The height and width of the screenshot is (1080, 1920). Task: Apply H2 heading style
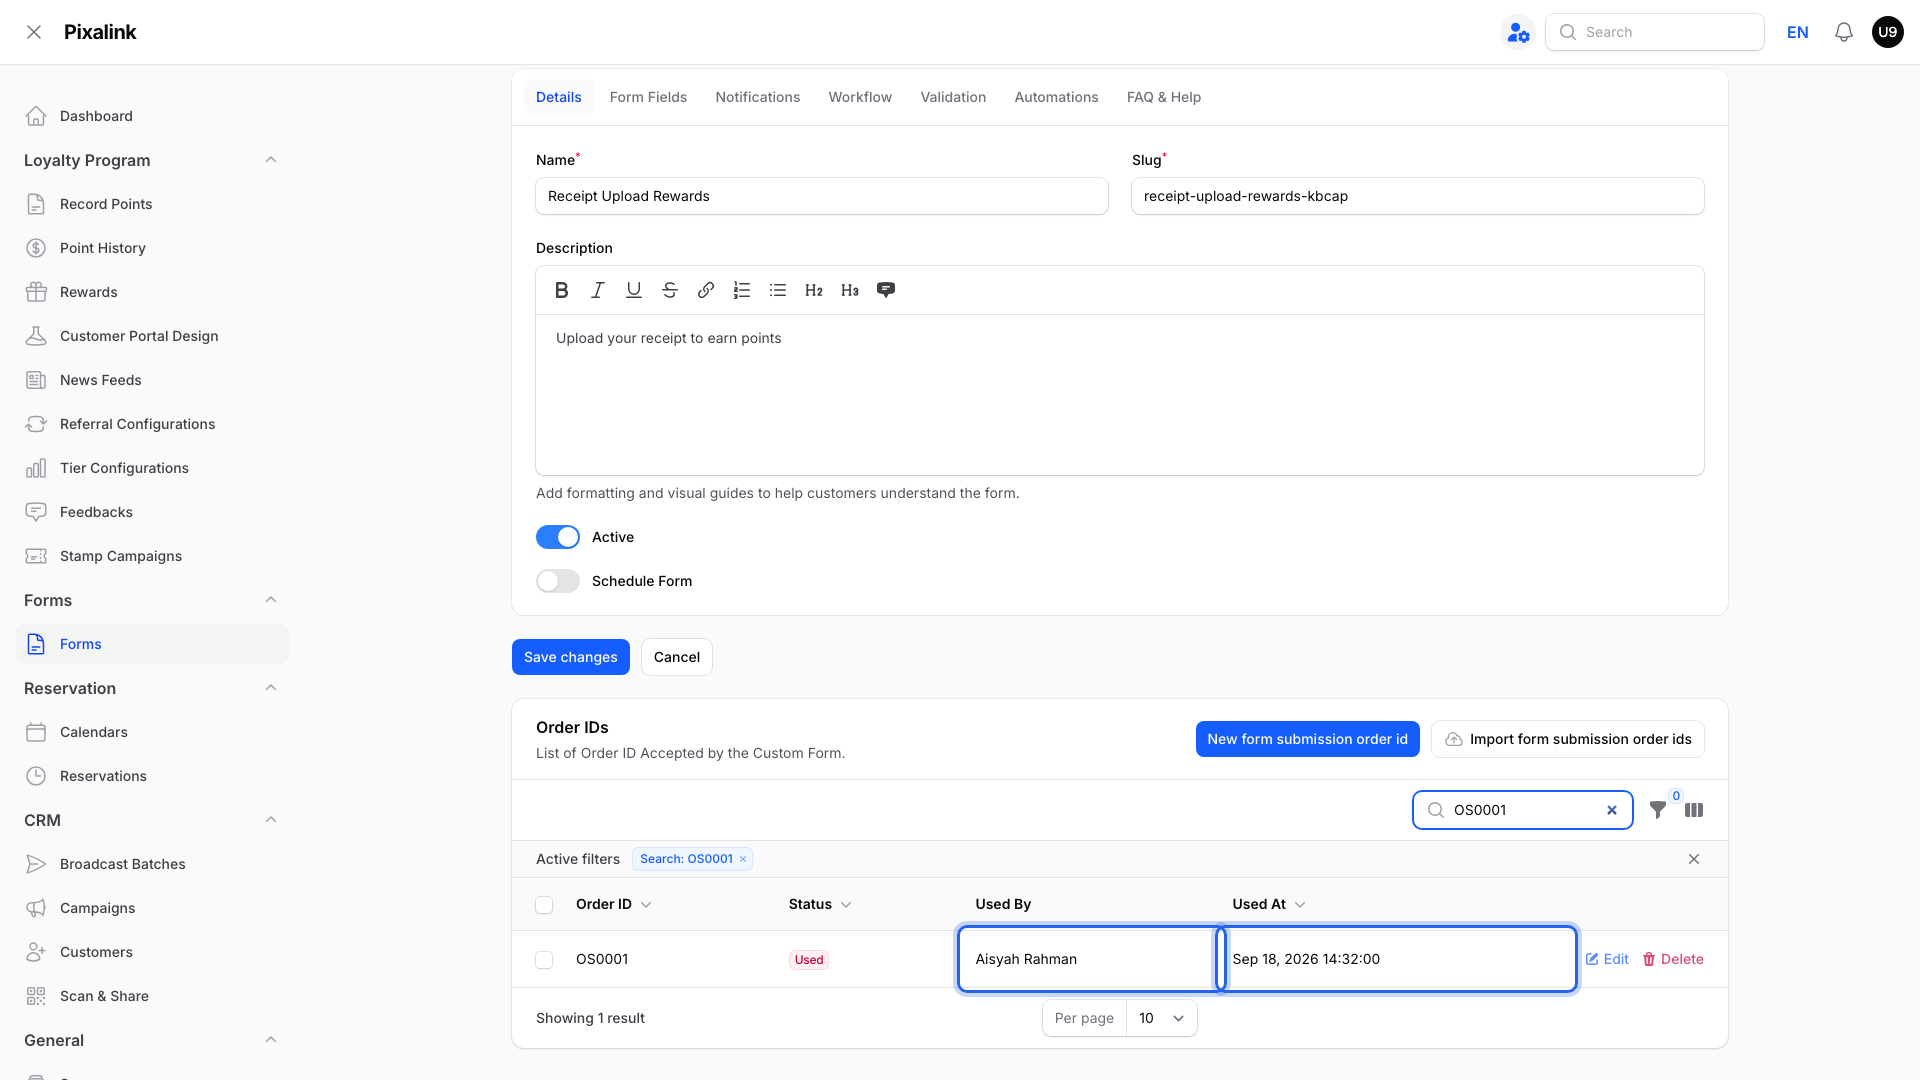(814, 290)
